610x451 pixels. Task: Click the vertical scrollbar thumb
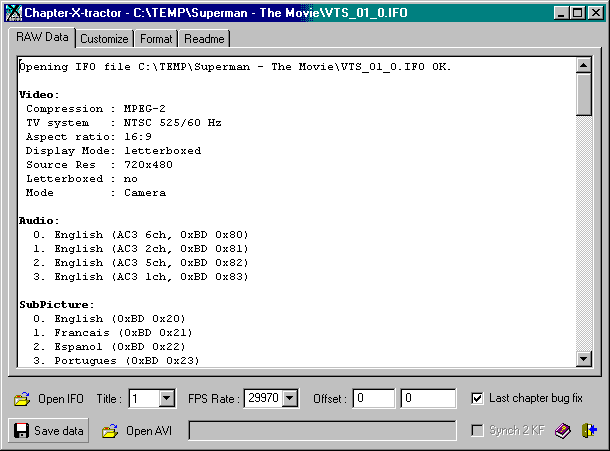[x=584, y=94]
